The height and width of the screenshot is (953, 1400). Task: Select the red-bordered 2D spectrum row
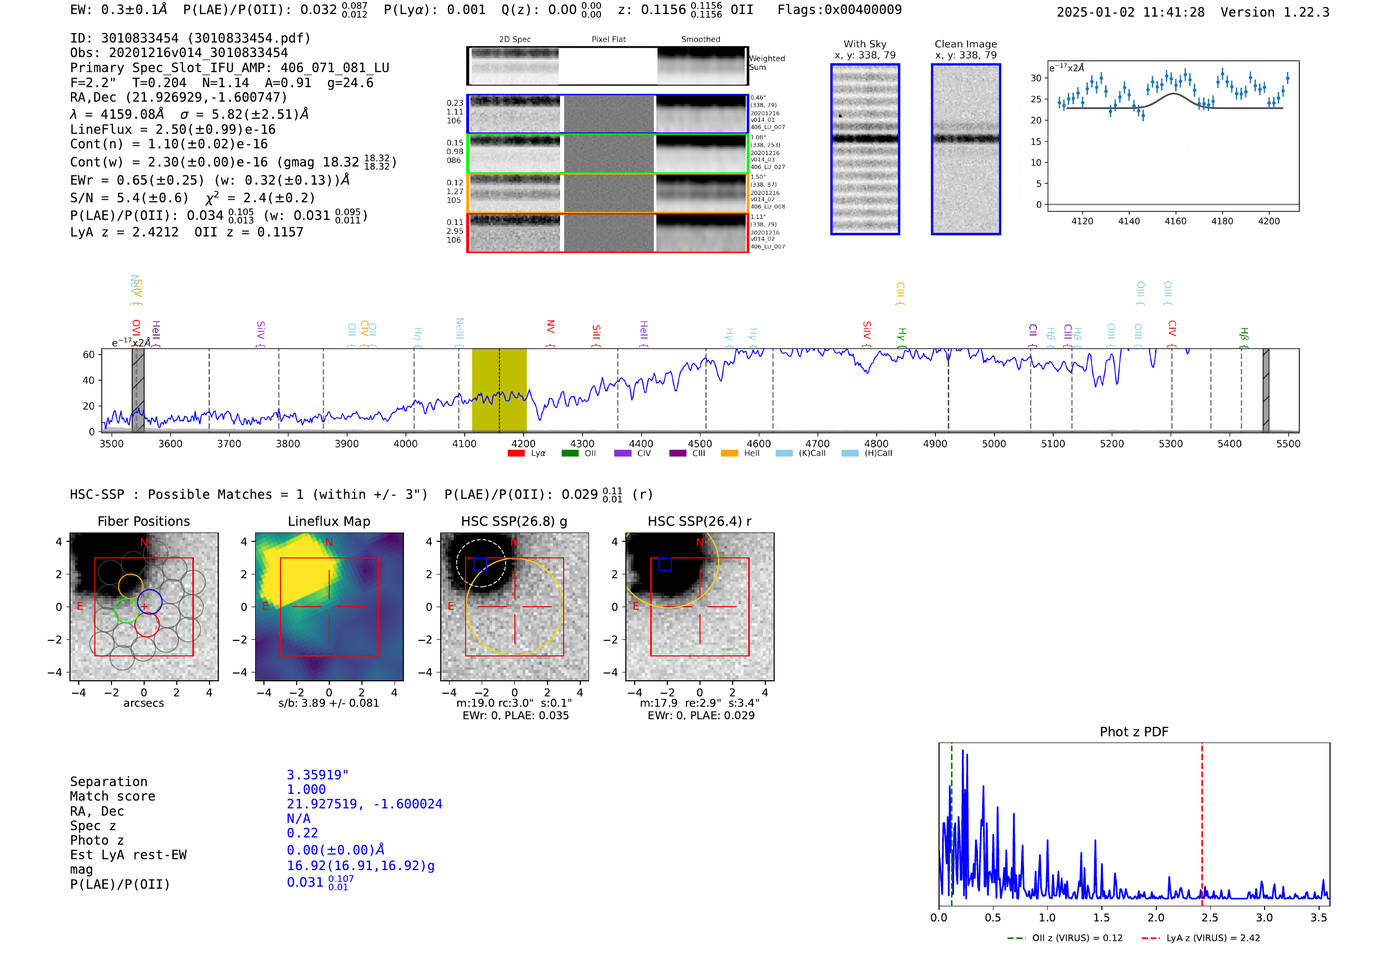(x=607, y=232)
